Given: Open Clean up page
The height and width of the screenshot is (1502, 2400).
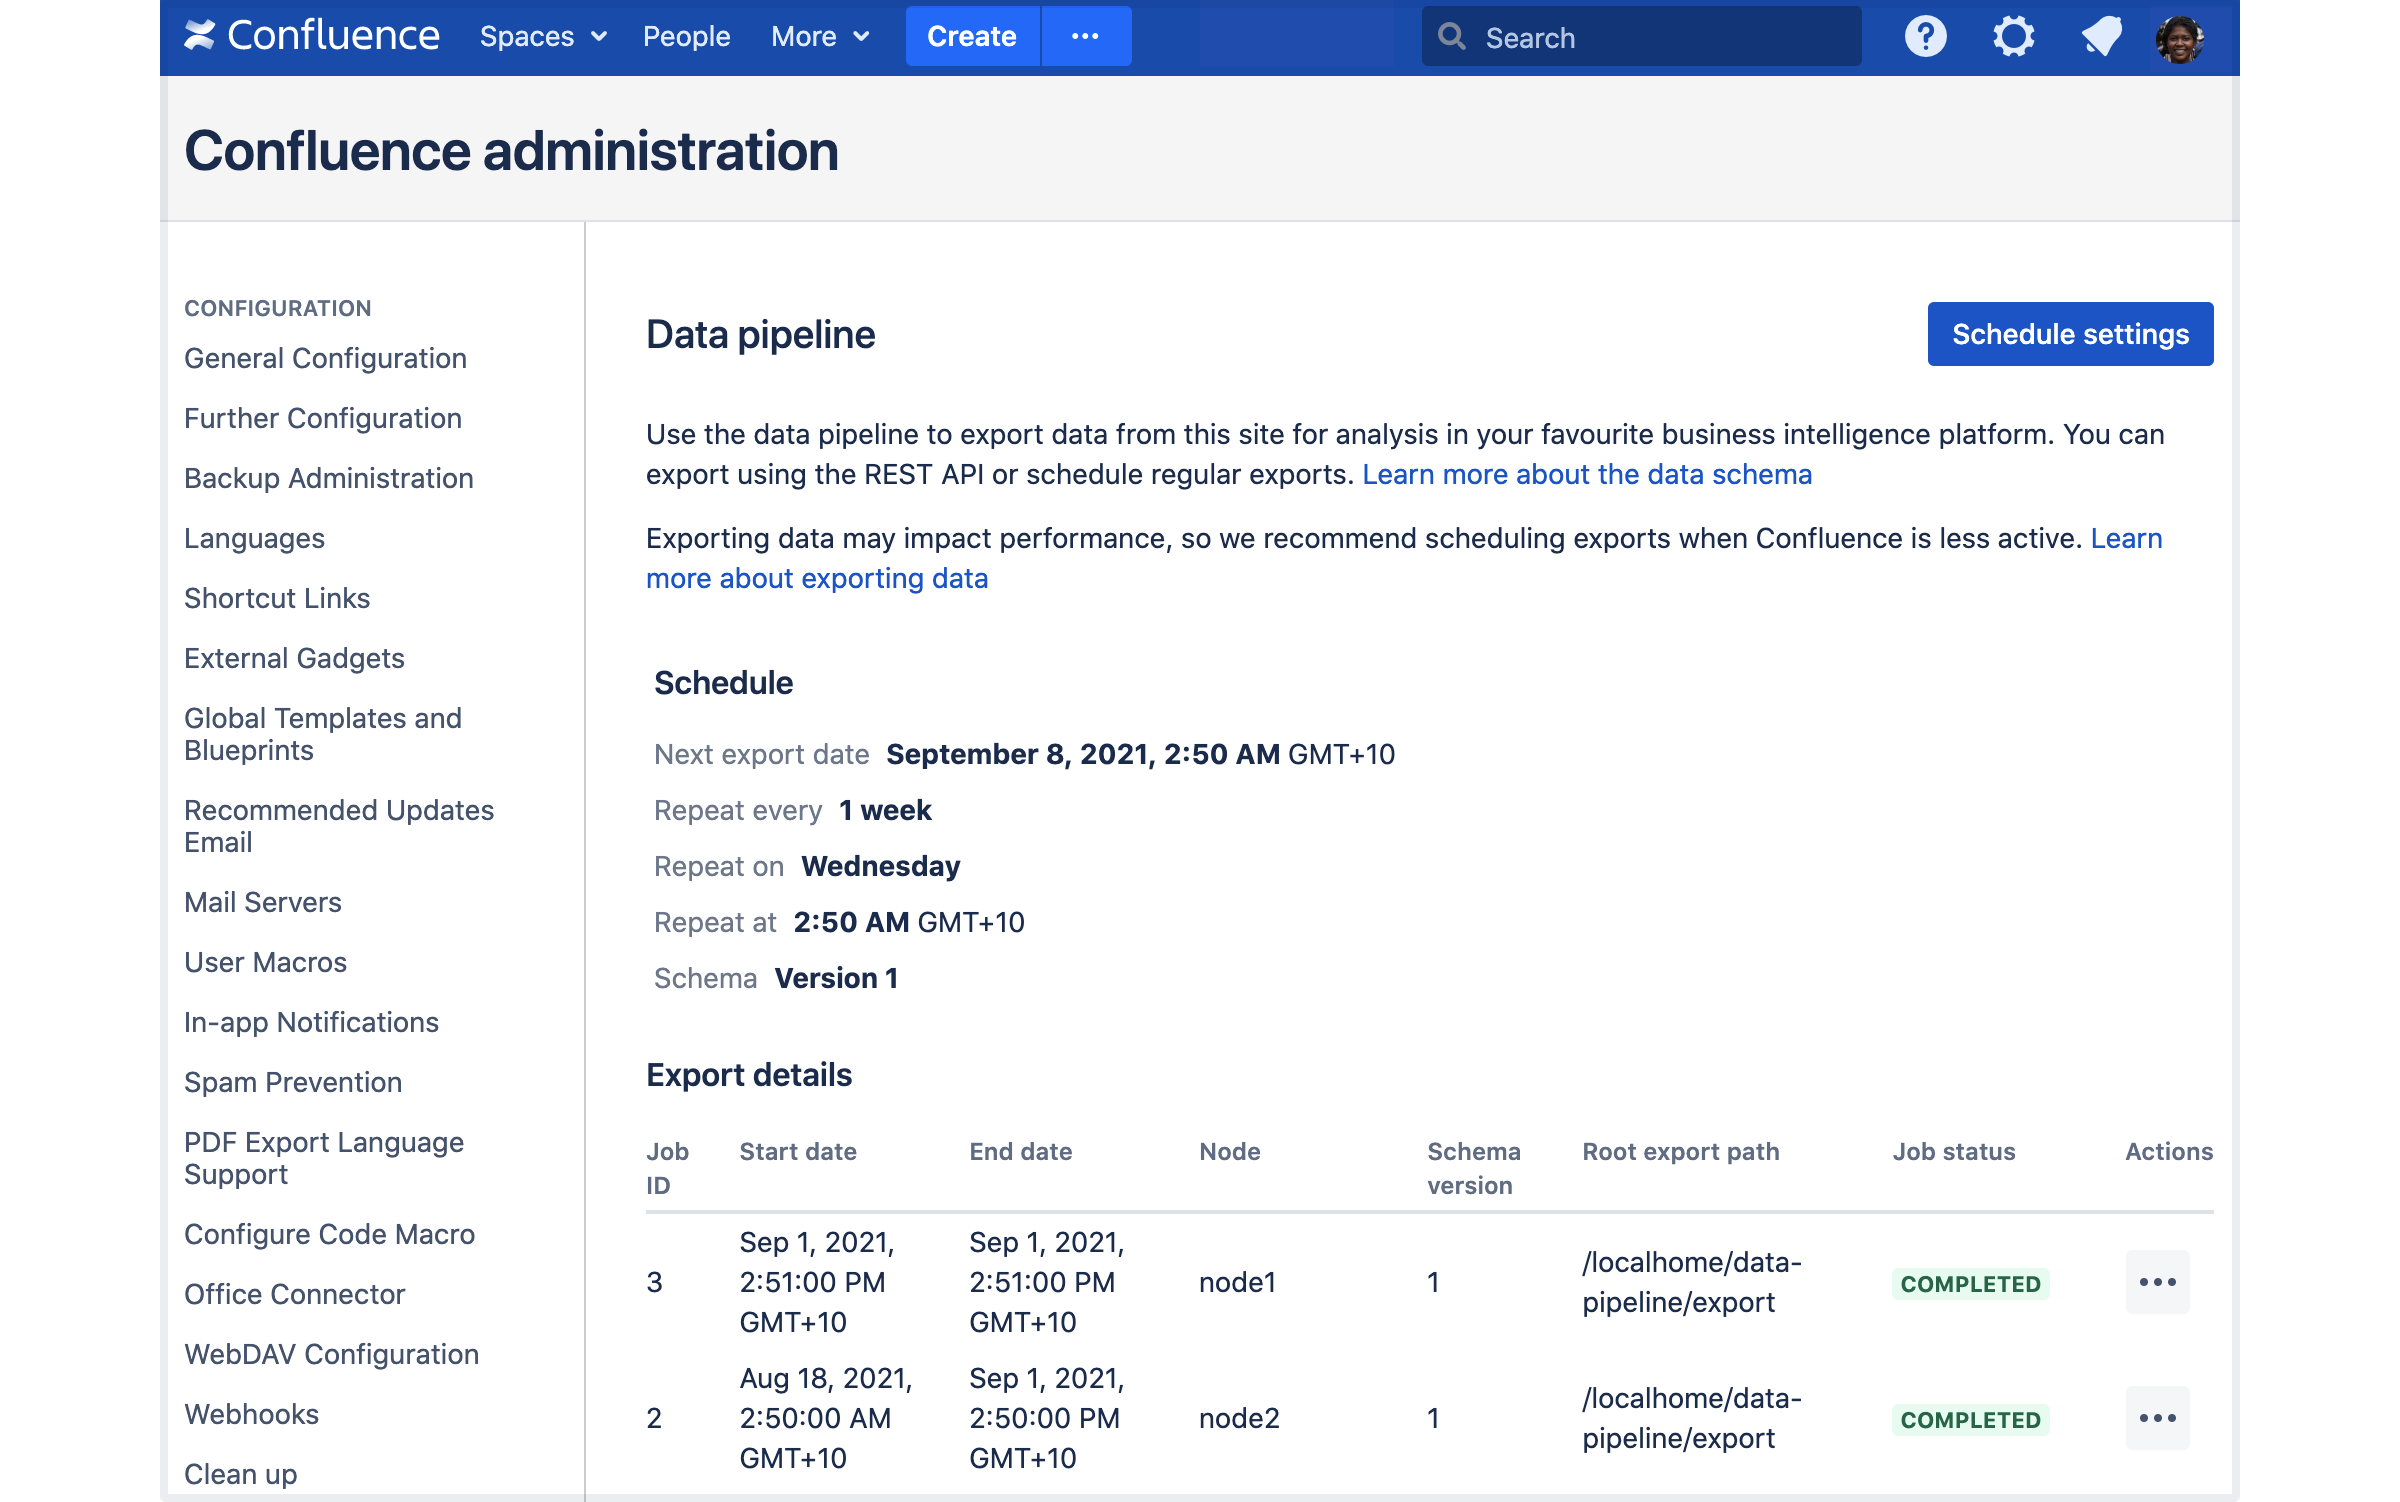Looking at the screenshot, I should click(240, 1474).
